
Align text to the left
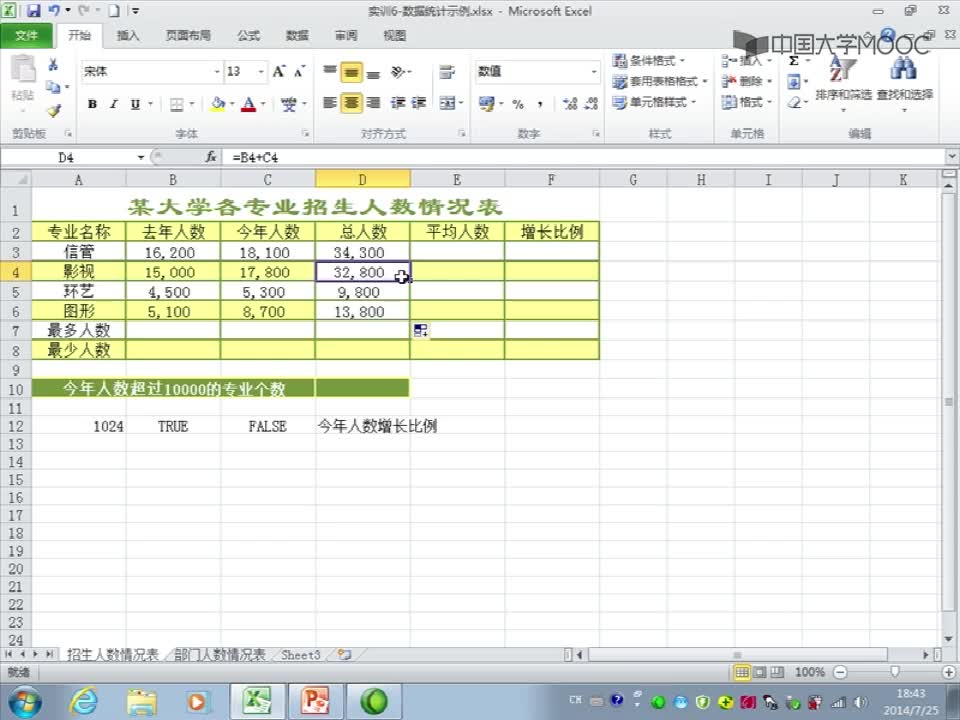point(330,103)
